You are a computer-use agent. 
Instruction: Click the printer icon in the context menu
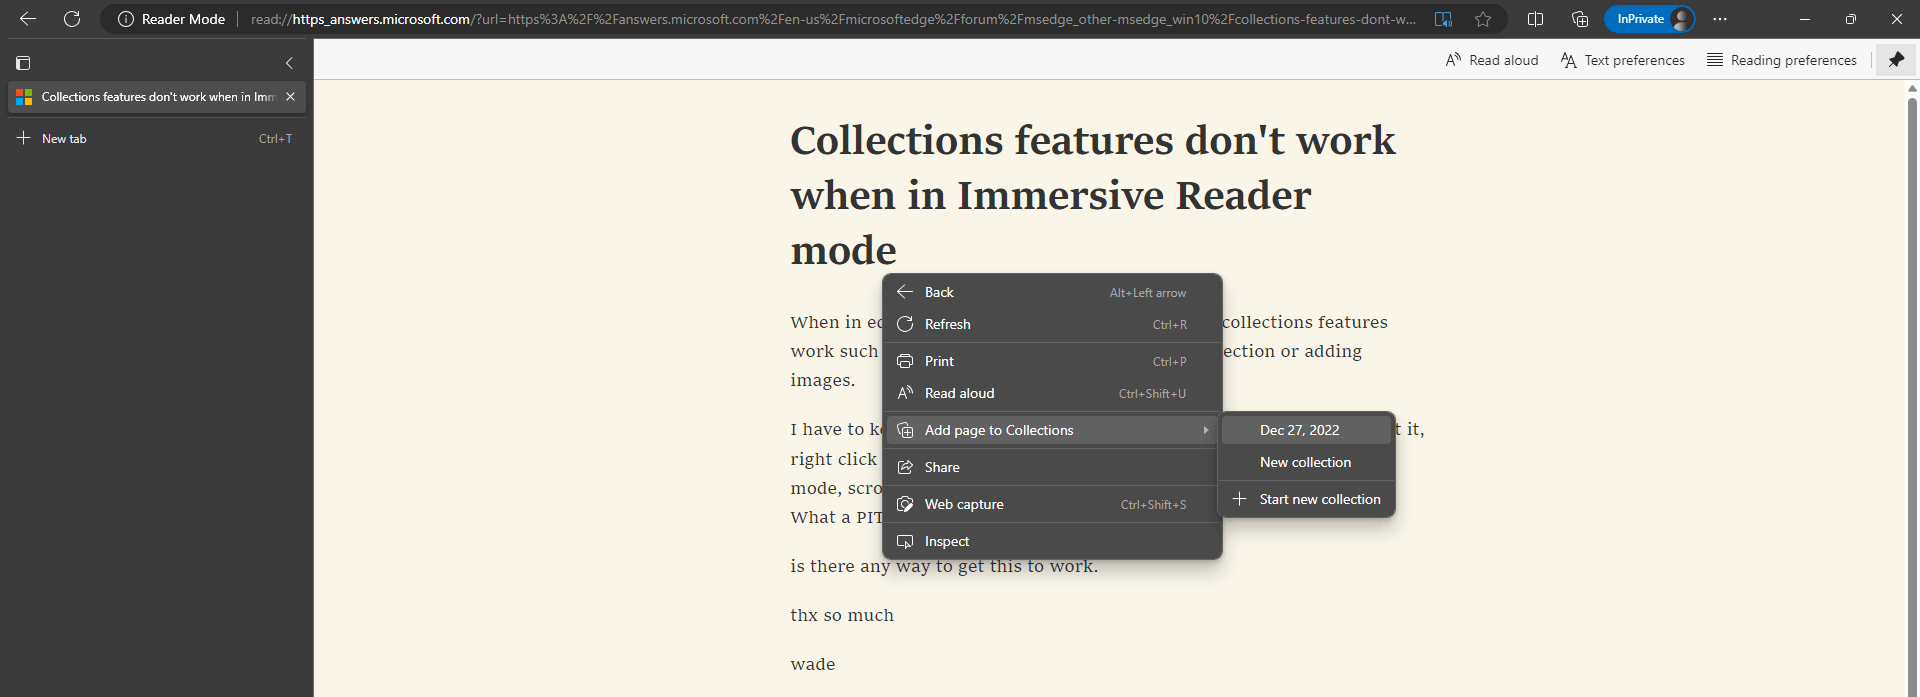[905, 361]
